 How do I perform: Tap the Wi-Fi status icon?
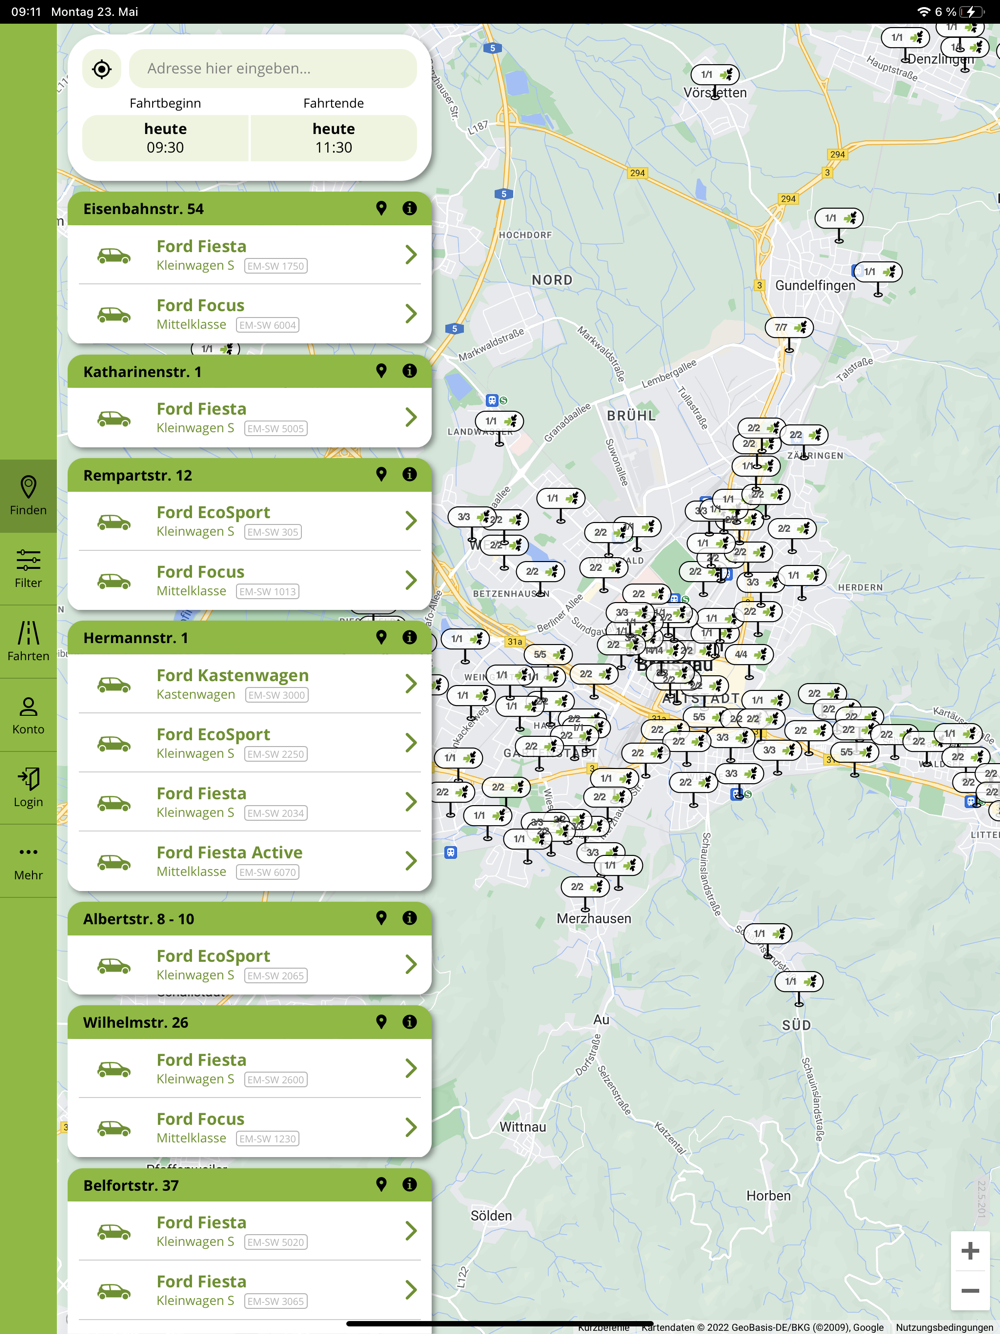pos(923,12)
